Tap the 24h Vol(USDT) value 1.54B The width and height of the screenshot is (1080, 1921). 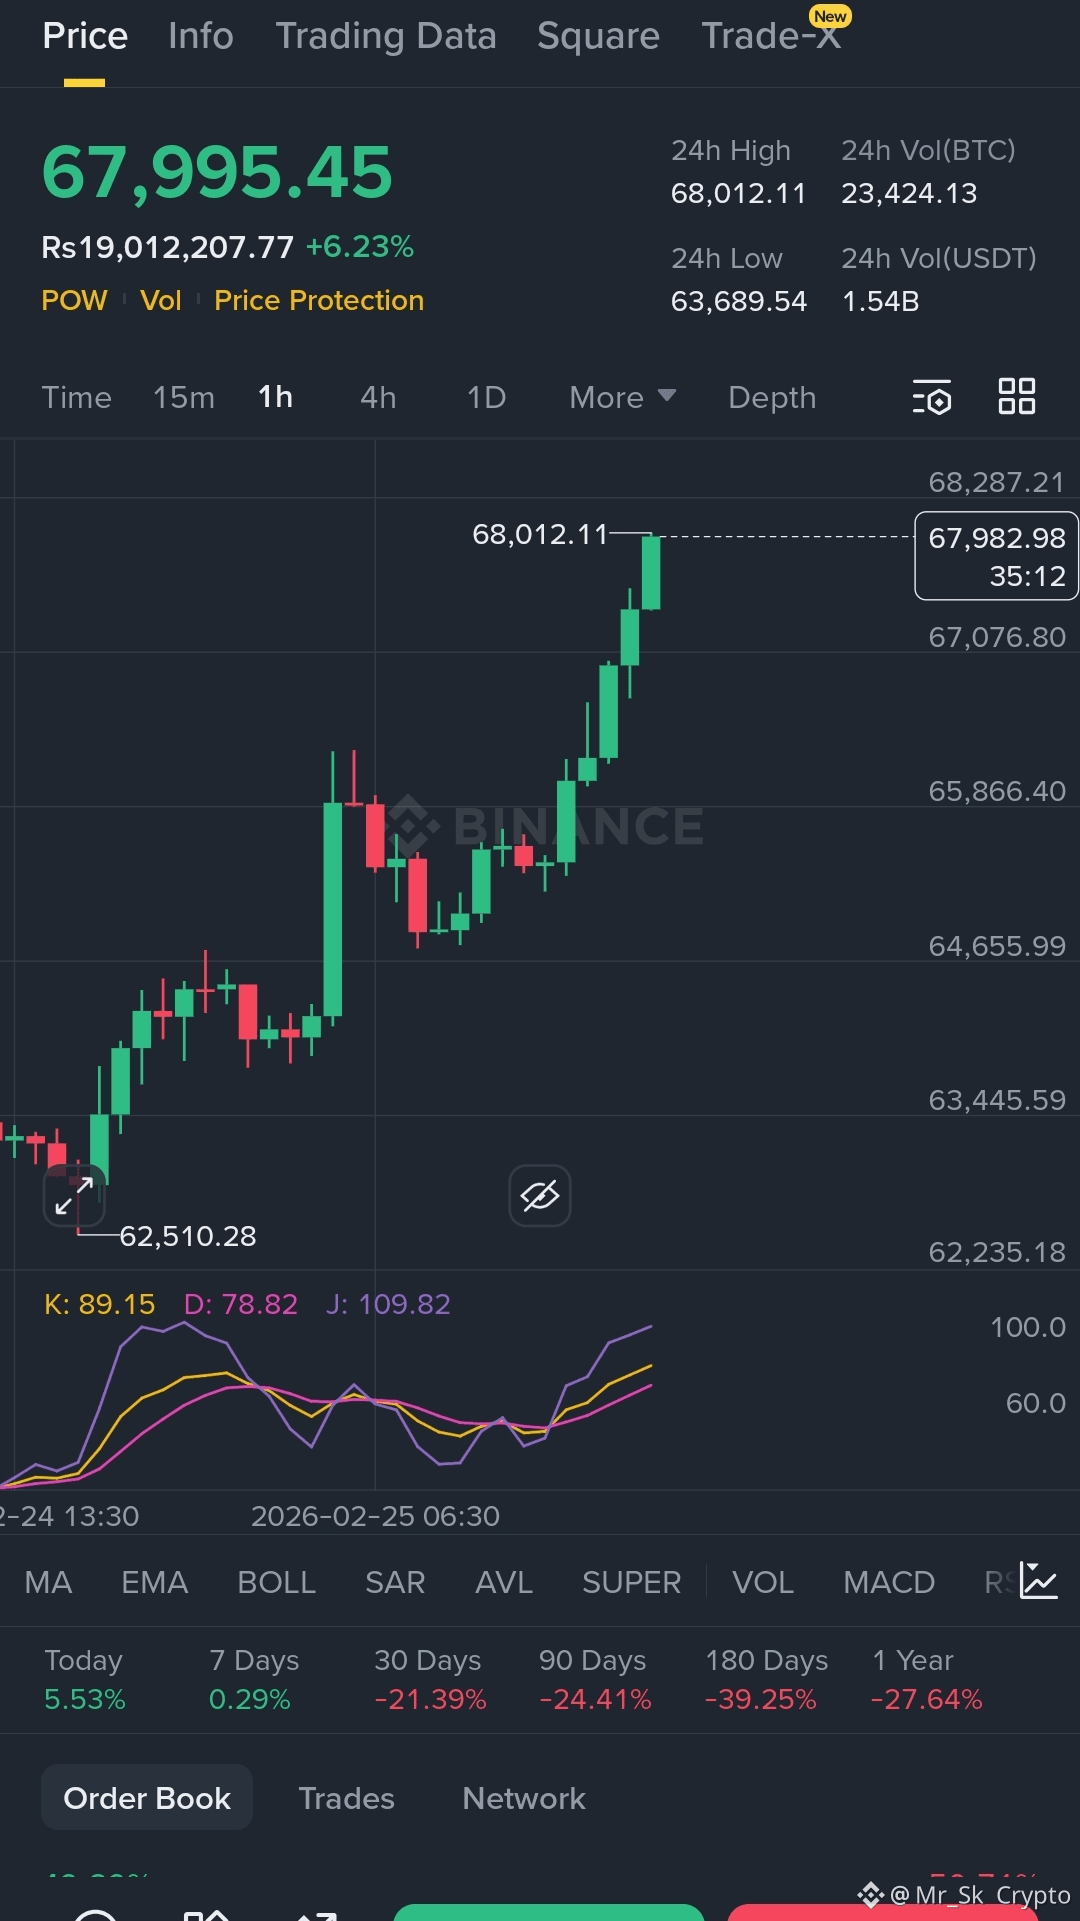click(x=880, y=301)
